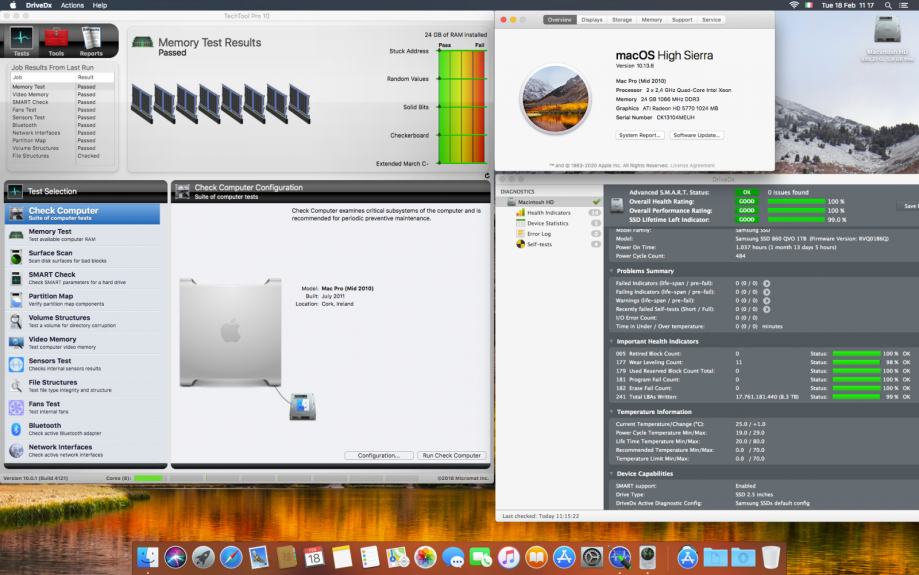The image size is (919, 575).
Task: Collapse the Important Health Indicators section
Action: click(612, 341)
